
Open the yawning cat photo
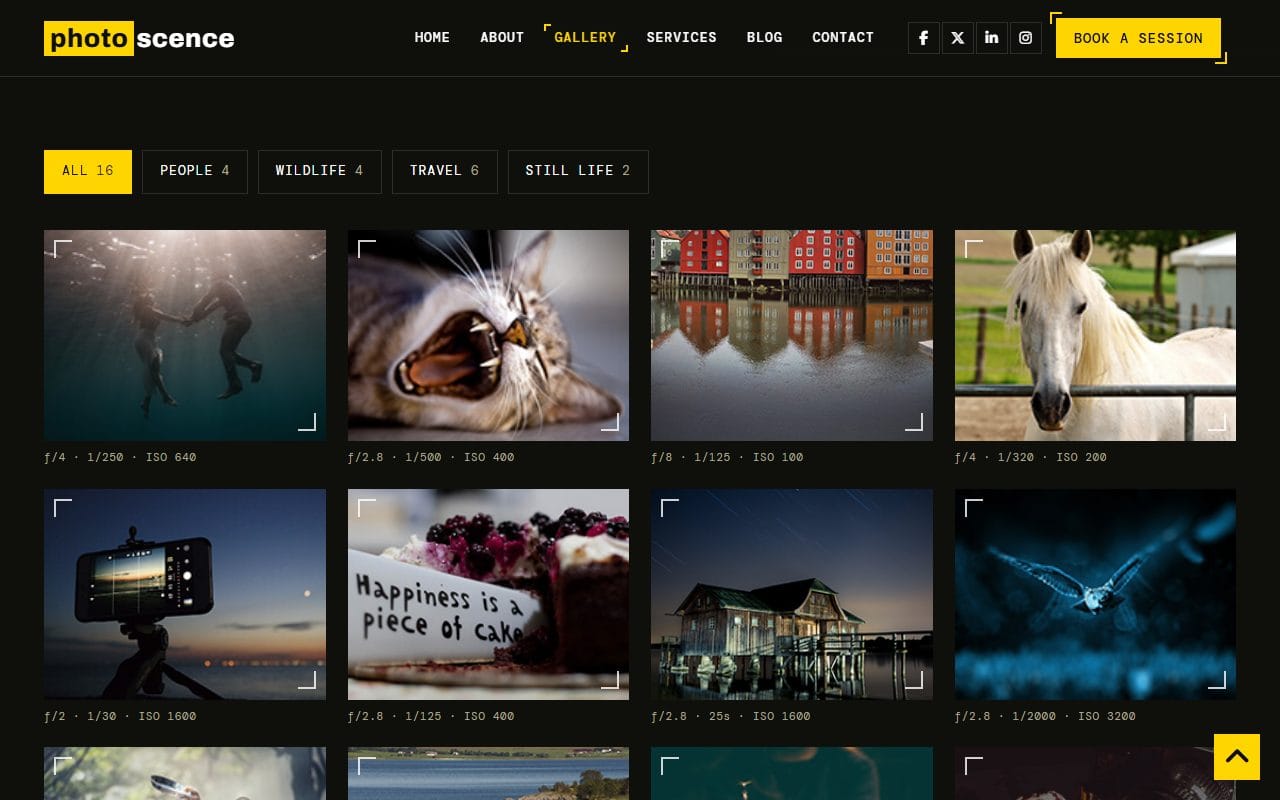[x=488, y=335]
